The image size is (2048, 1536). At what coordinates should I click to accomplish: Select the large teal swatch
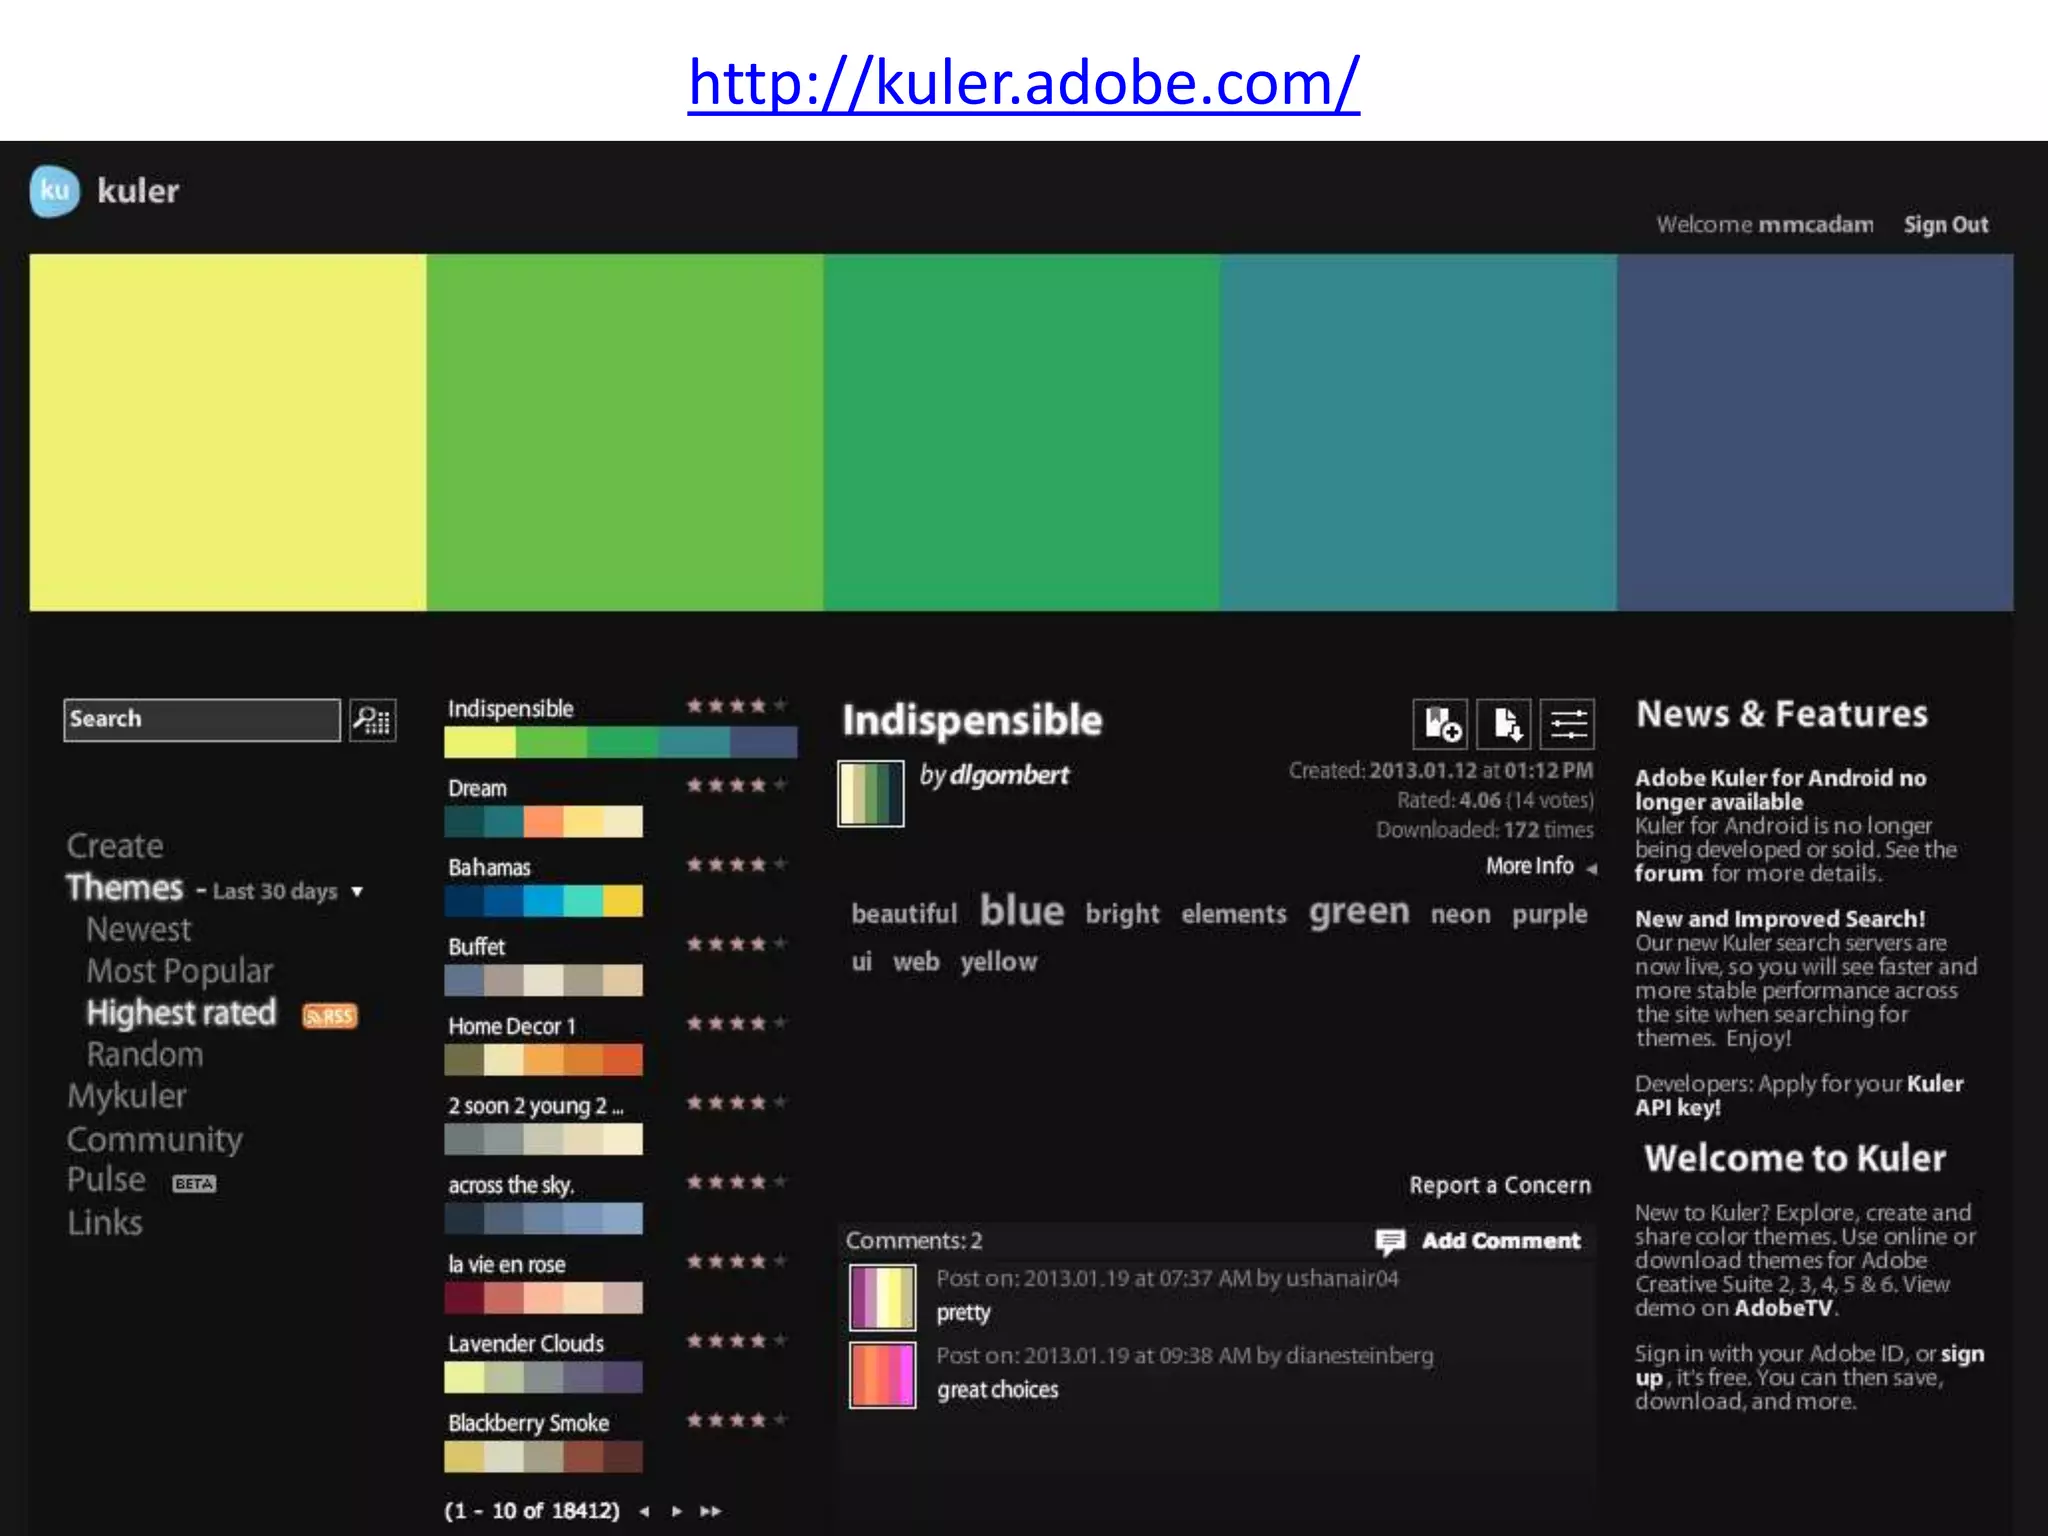point(1418,432)
